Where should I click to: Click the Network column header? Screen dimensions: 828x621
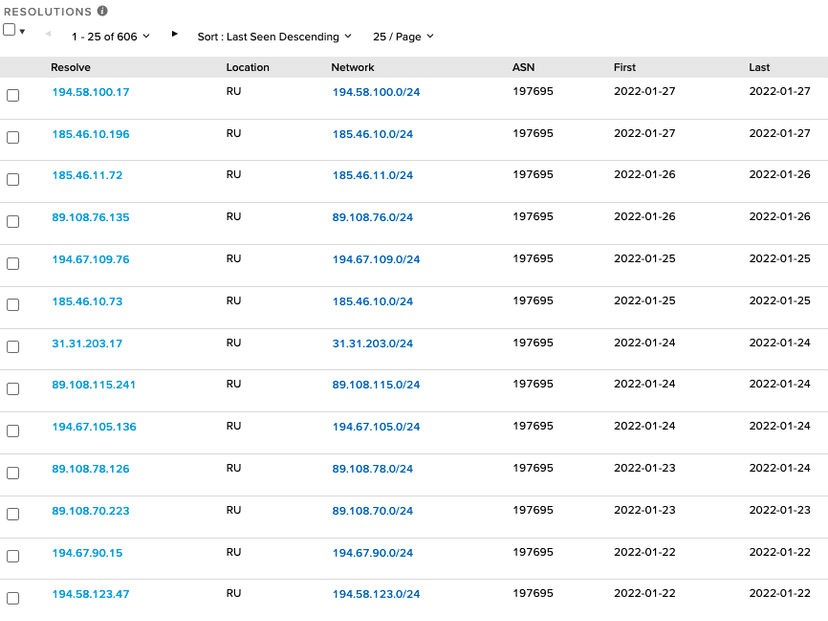(353, 67)
